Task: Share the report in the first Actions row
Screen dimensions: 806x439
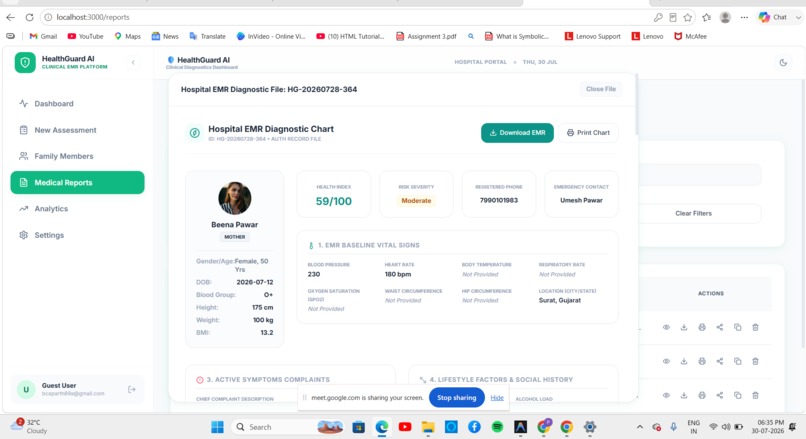Action: [x=720, y=327]
